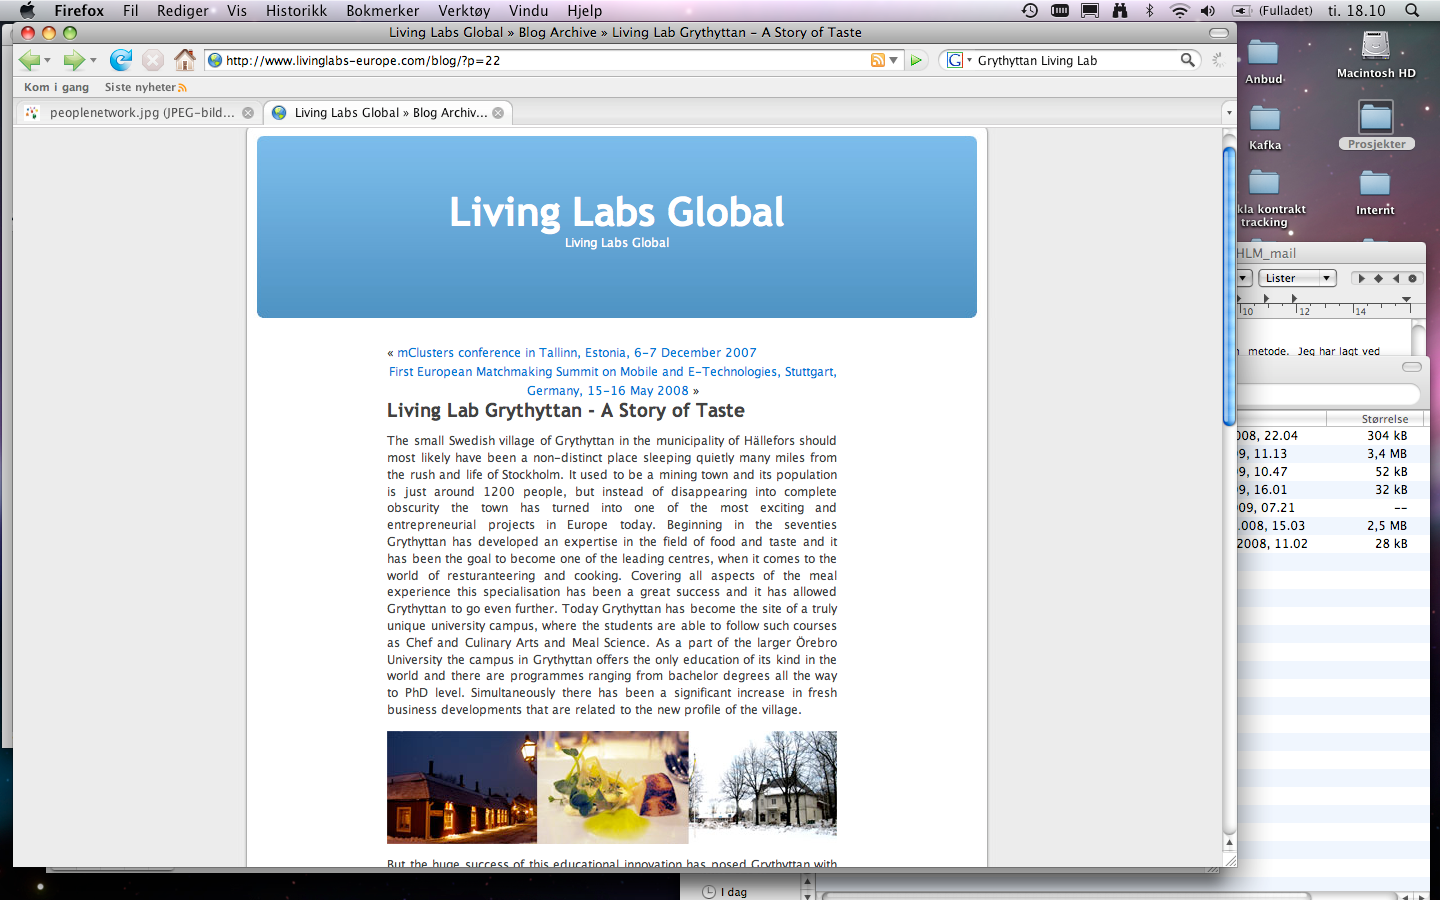Open the Fil menu
Viewport: 1440px width, 900px height.
130,10
